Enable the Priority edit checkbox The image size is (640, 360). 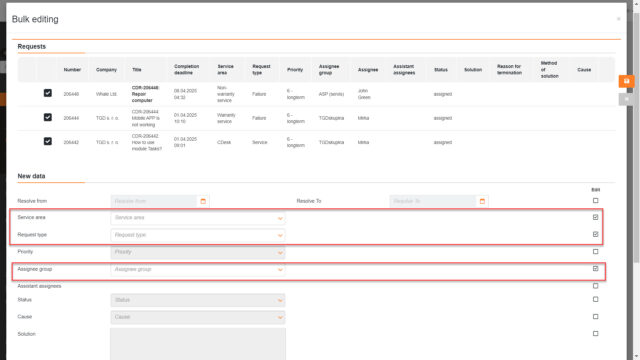[x=596, y=251]
